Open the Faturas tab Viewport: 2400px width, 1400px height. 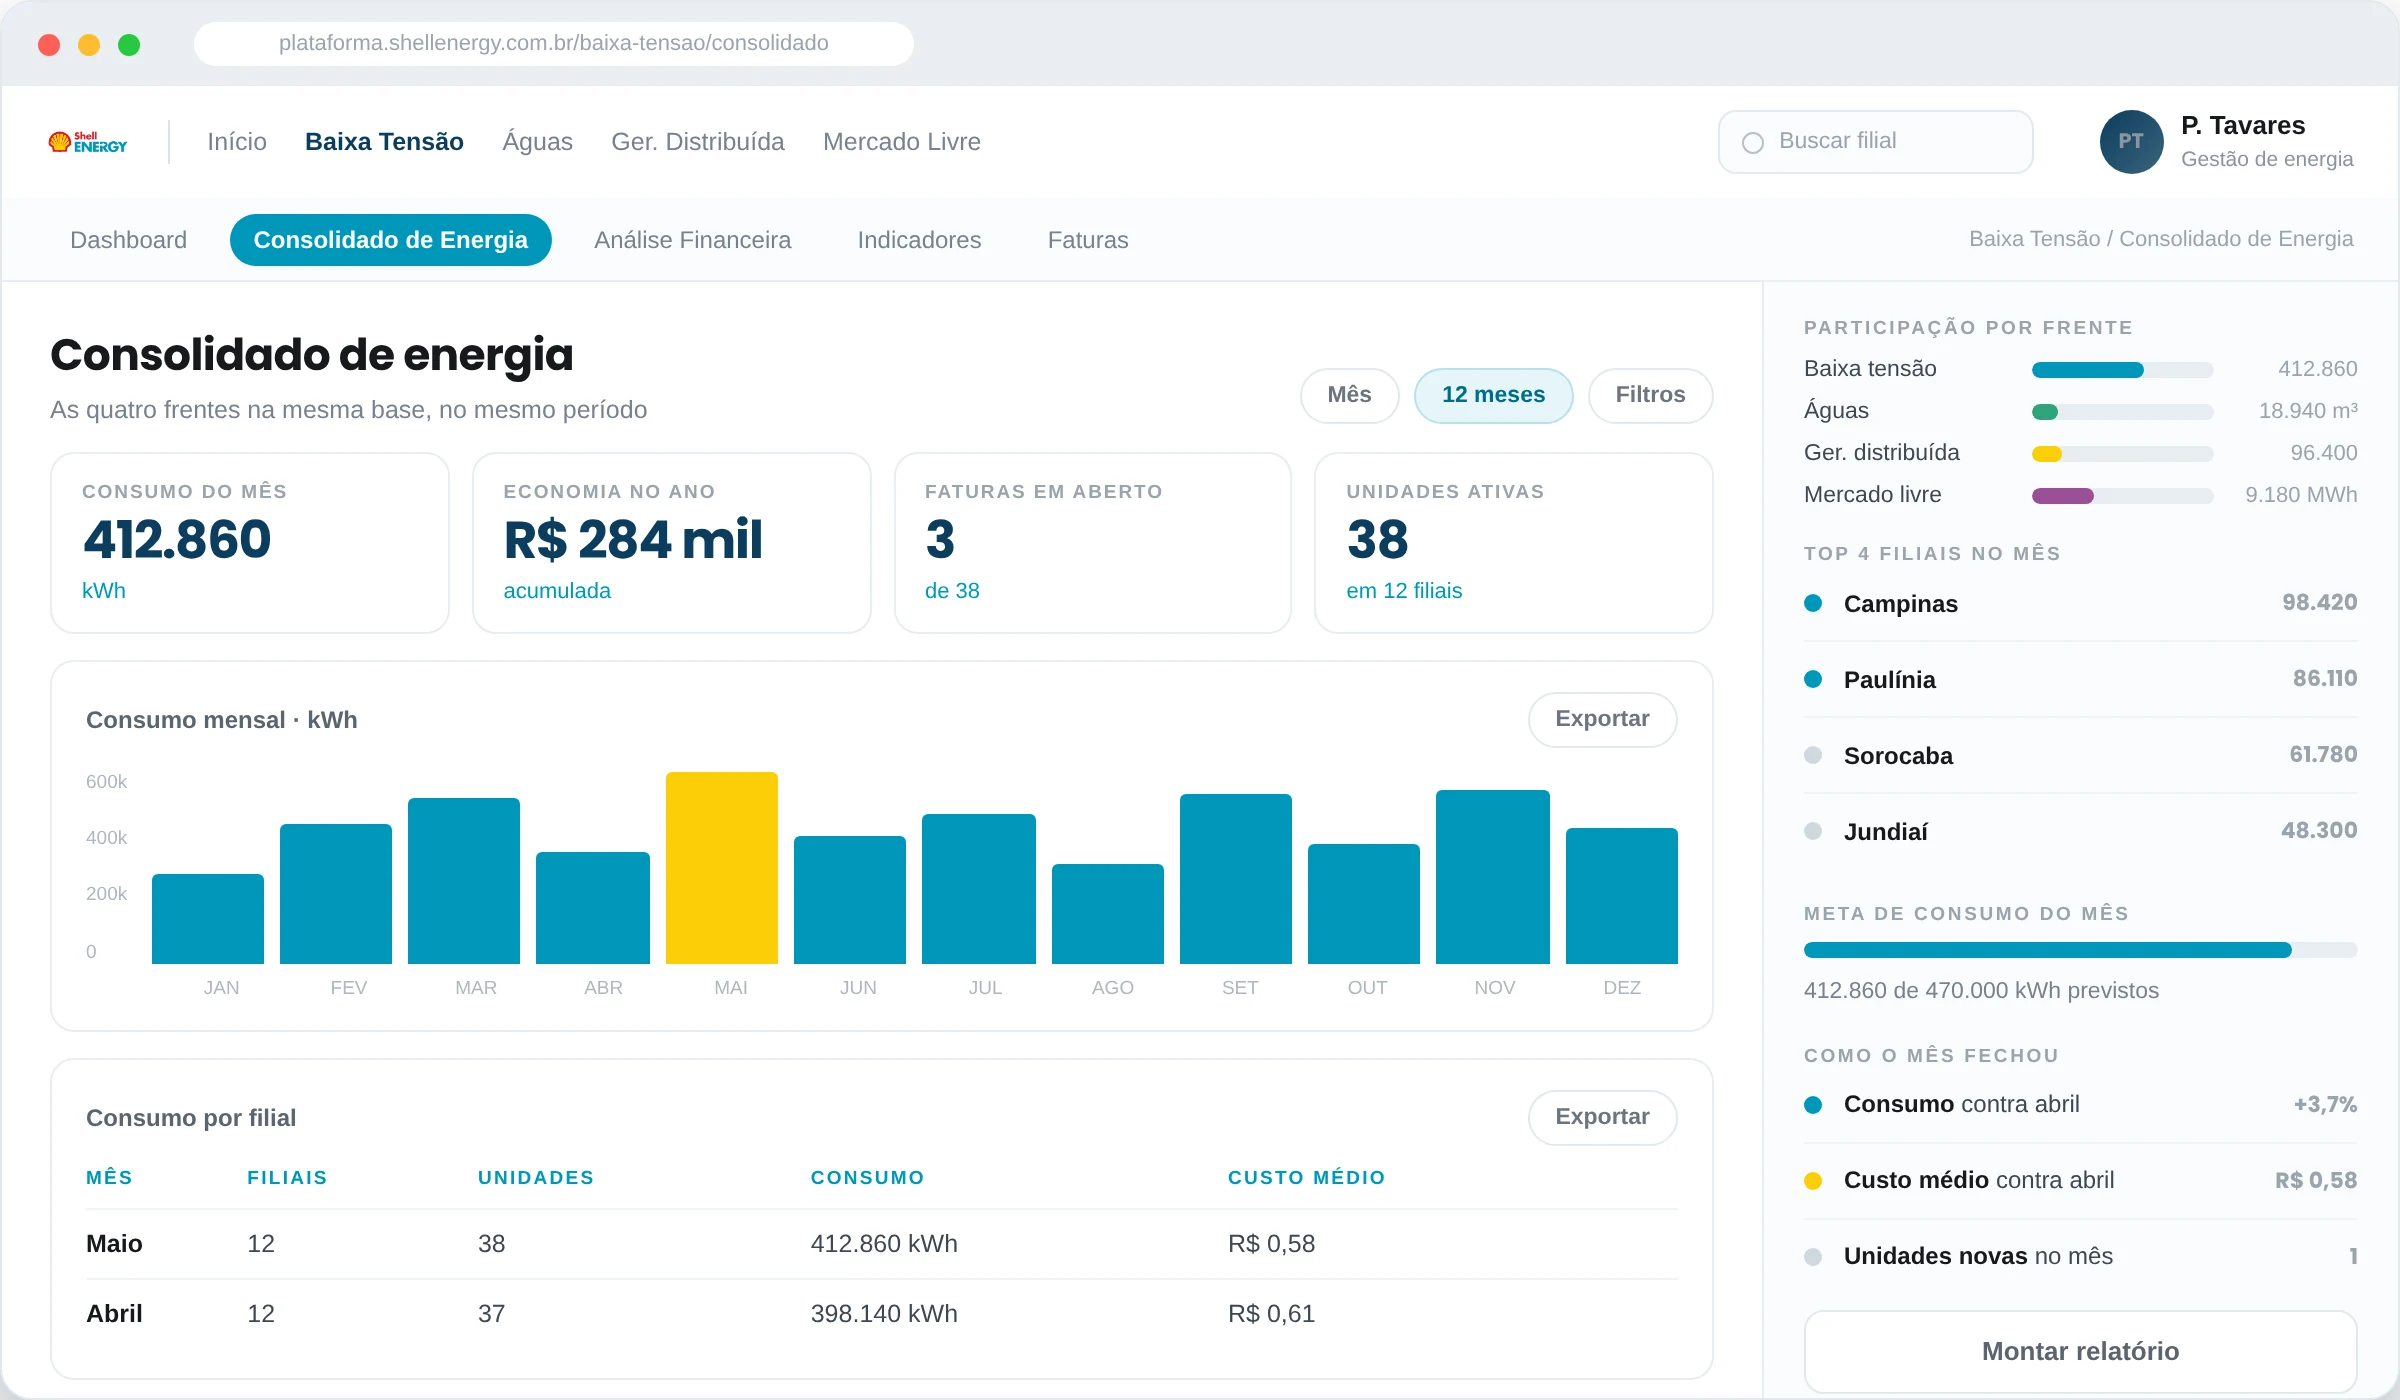click(1088, 240)
